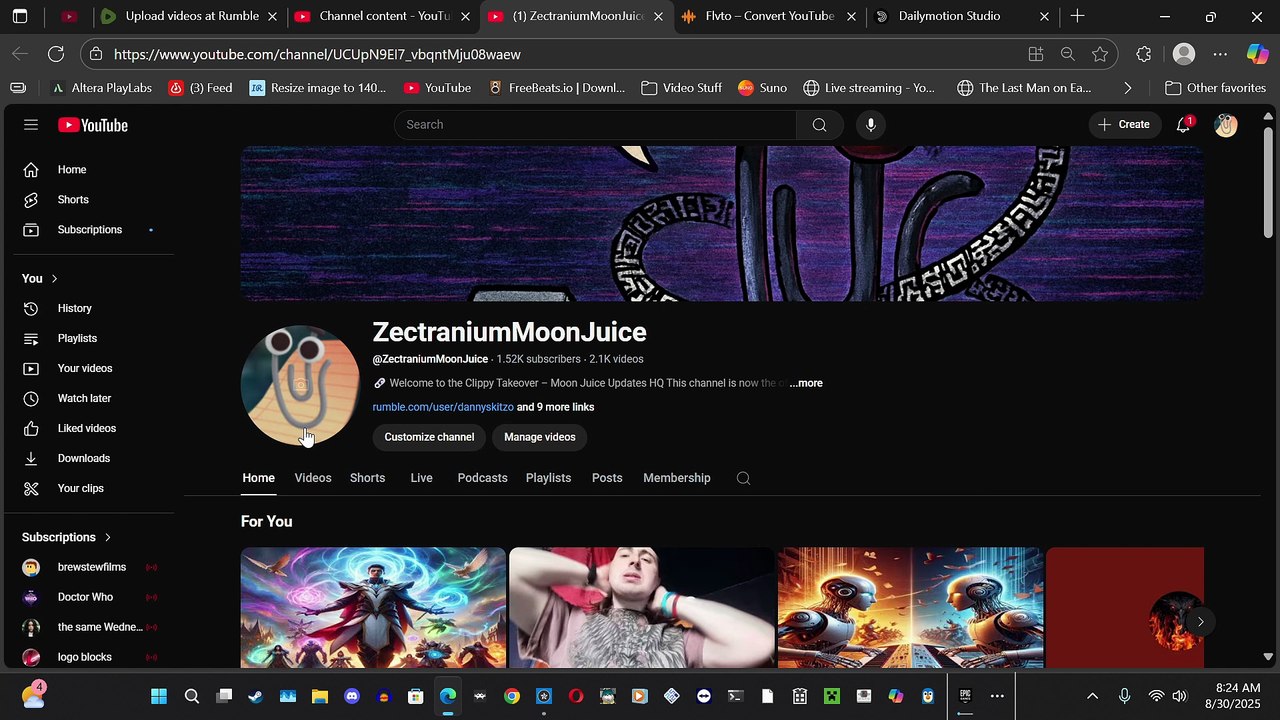
Task: Click the YouTube logo
Action: click(93, 125)
